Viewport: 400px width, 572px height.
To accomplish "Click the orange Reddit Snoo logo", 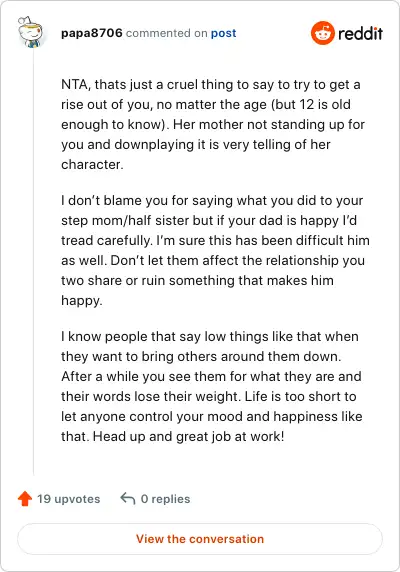I will (x=323, y=33).
